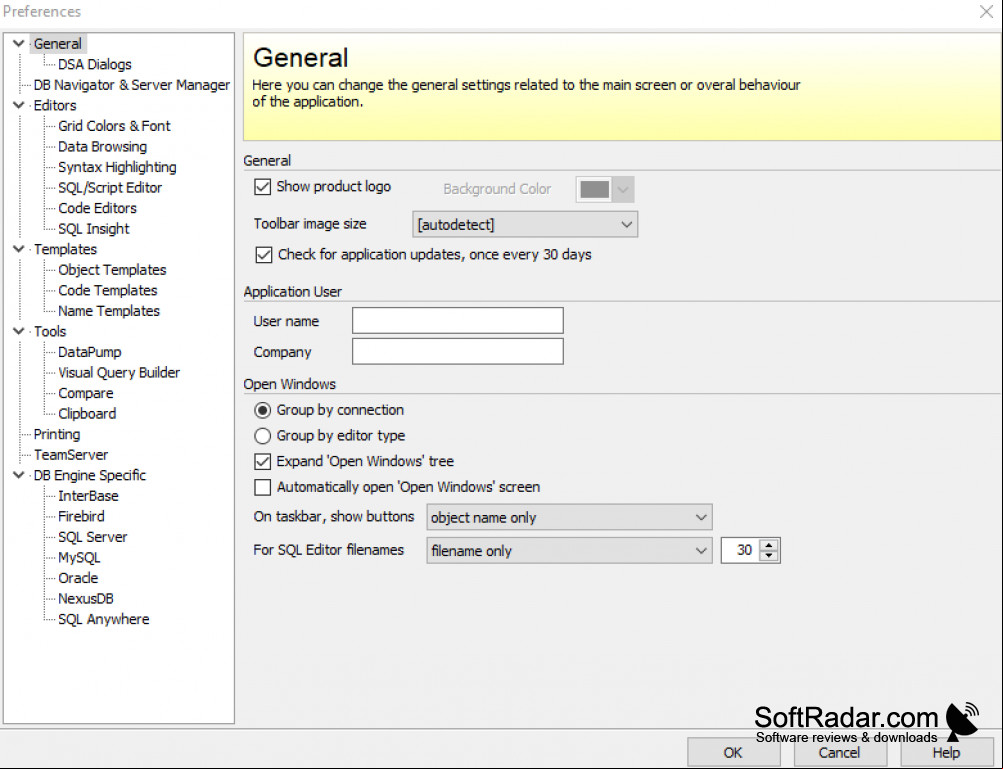Select Group by editor type option
The image size is (1003, 769).
pos(262,436)
